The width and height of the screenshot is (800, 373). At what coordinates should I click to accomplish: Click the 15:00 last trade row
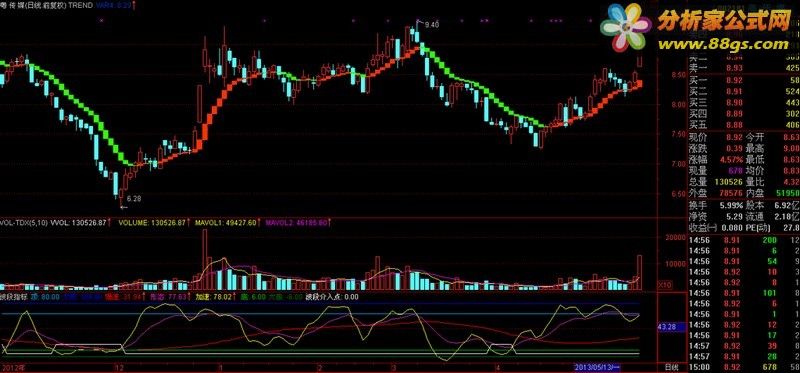click(744, 367)
